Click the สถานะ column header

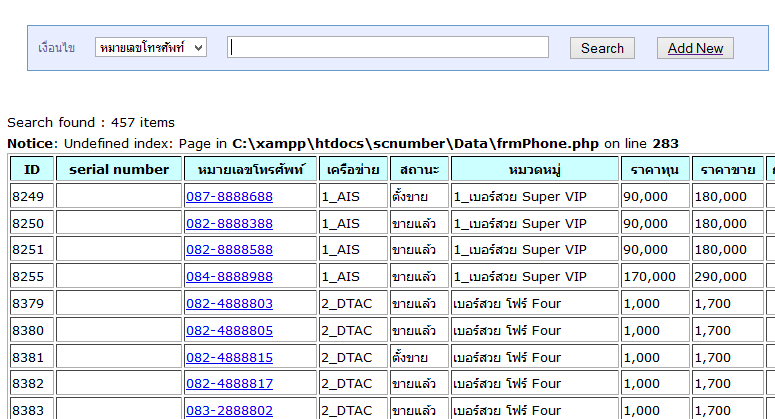click(x=420, y=169)
